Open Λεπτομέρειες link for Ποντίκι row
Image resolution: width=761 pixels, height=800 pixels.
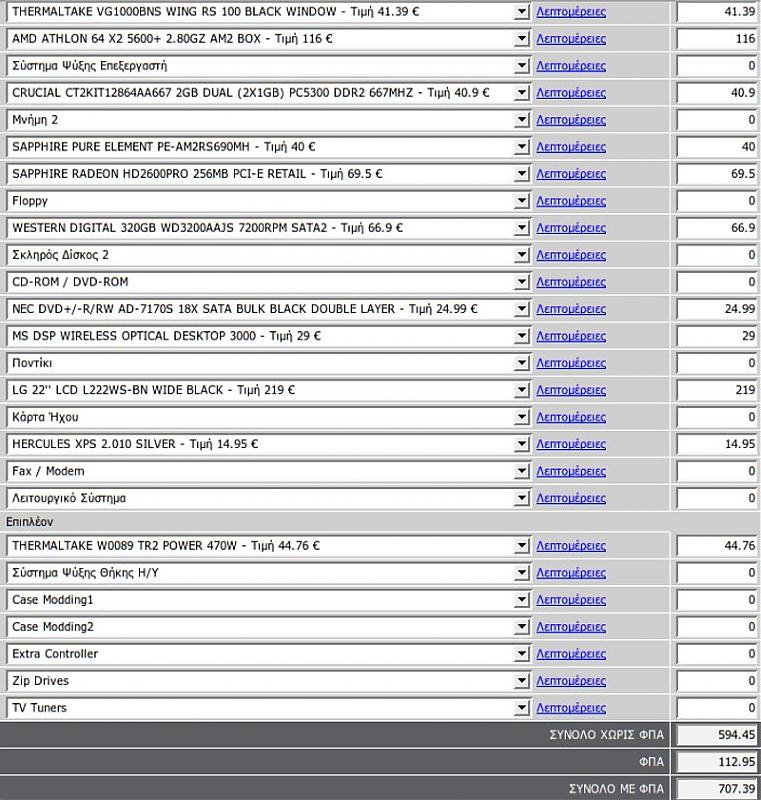tap(571, 363)
